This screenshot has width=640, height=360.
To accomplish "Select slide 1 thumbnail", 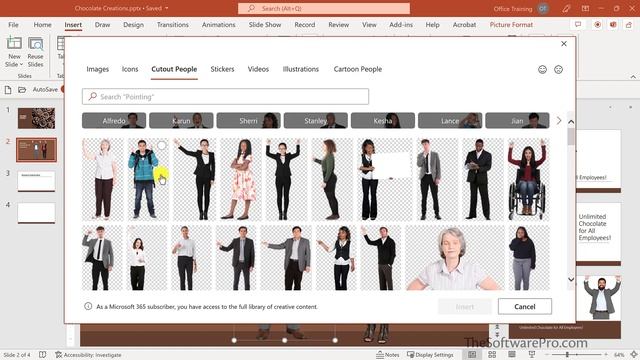I will 36,118.
